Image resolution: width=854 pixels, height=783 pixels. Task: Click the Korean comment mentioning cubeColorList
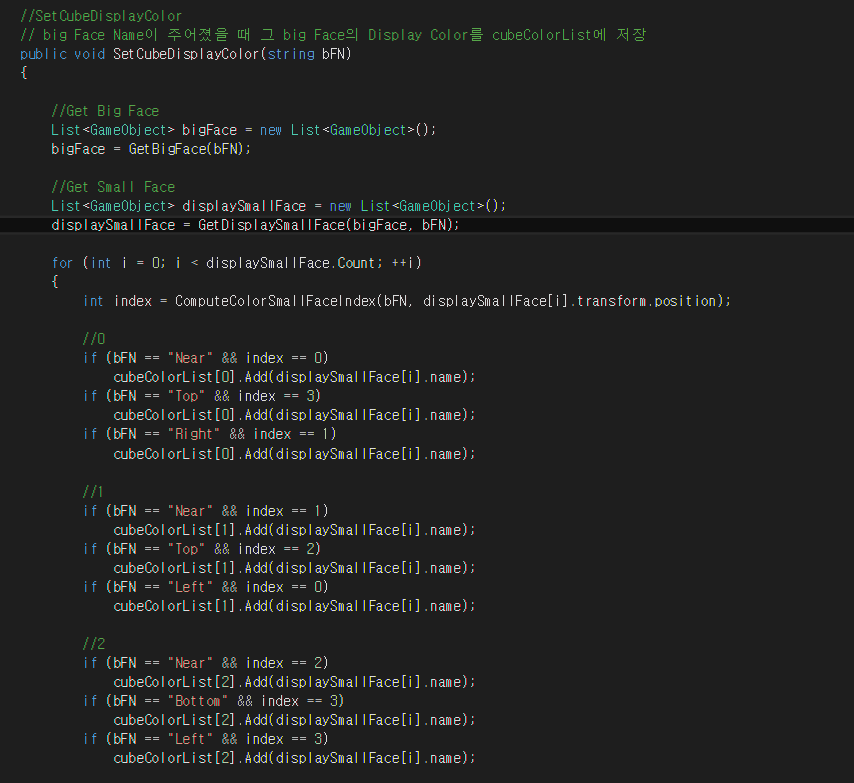(333, 35)
